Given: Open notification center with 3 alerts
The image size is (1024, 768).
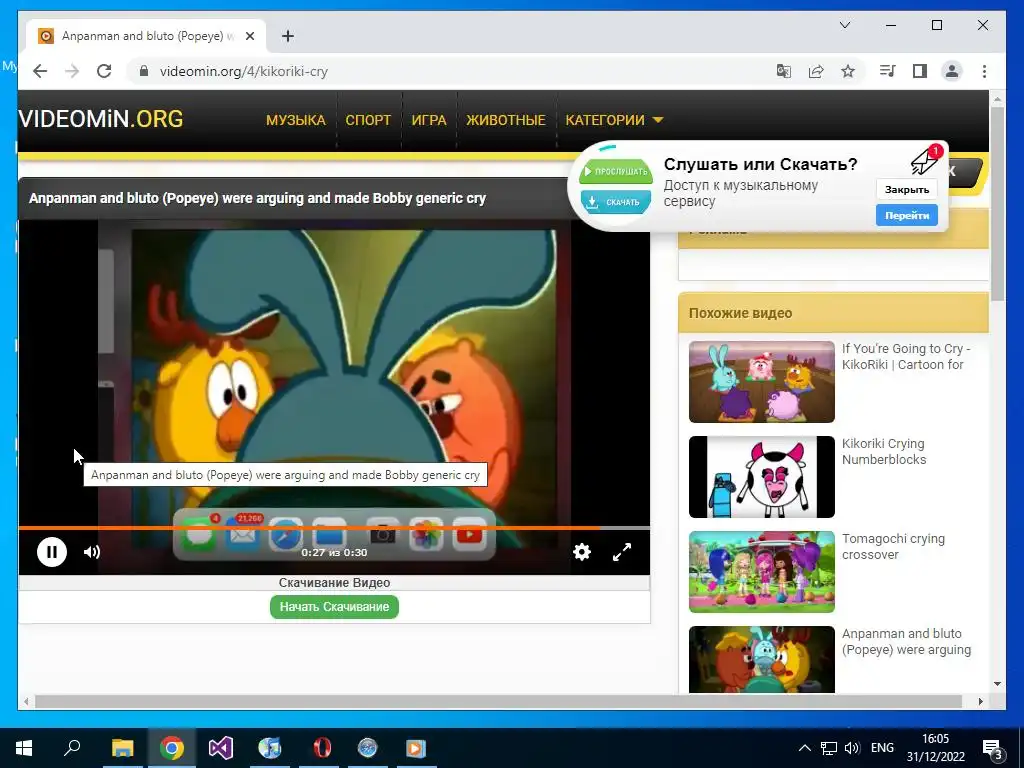Looking at the screenshot, I should tap(993, 748).
